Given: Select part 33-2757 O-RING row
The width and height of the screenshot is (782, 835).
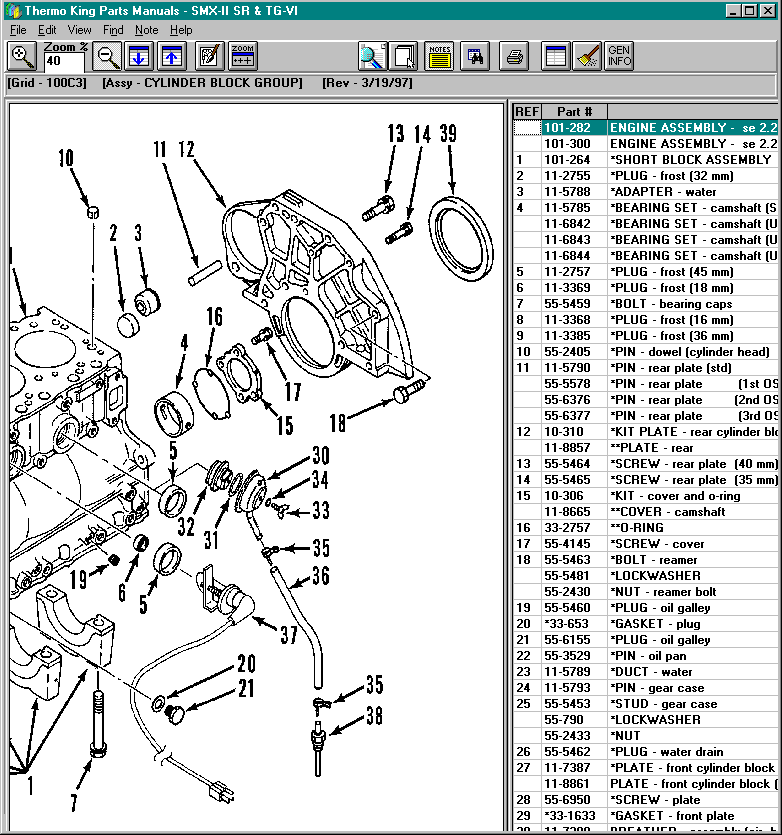Looking at the screenshot, I should point(660,528).
